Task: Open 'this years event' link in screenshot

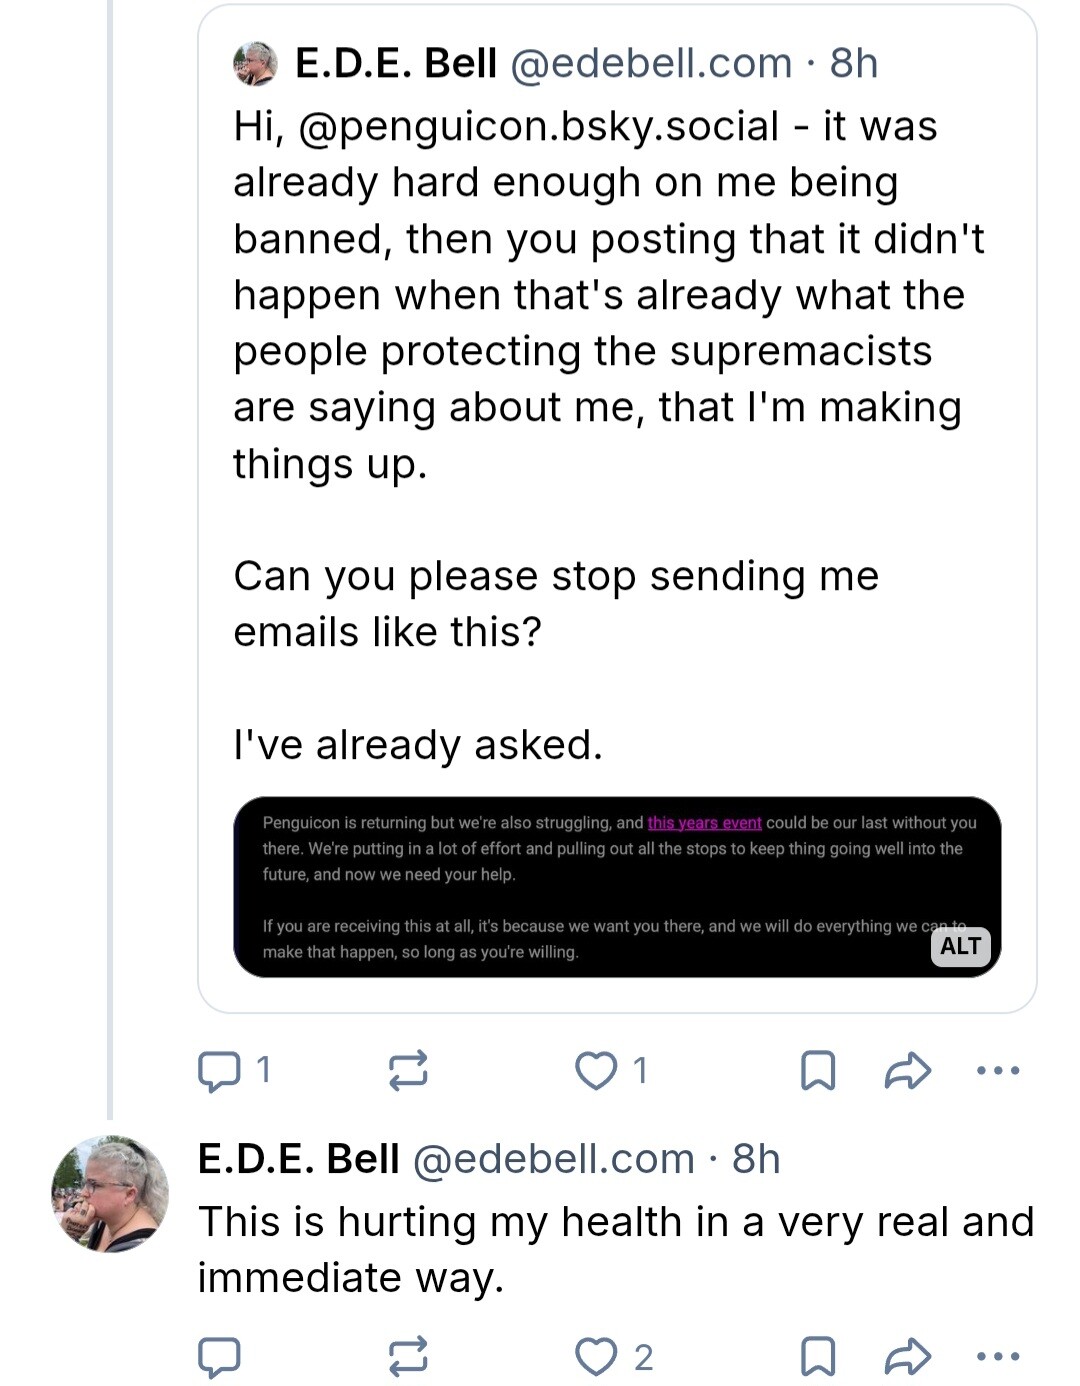Action: click(704, 823)
